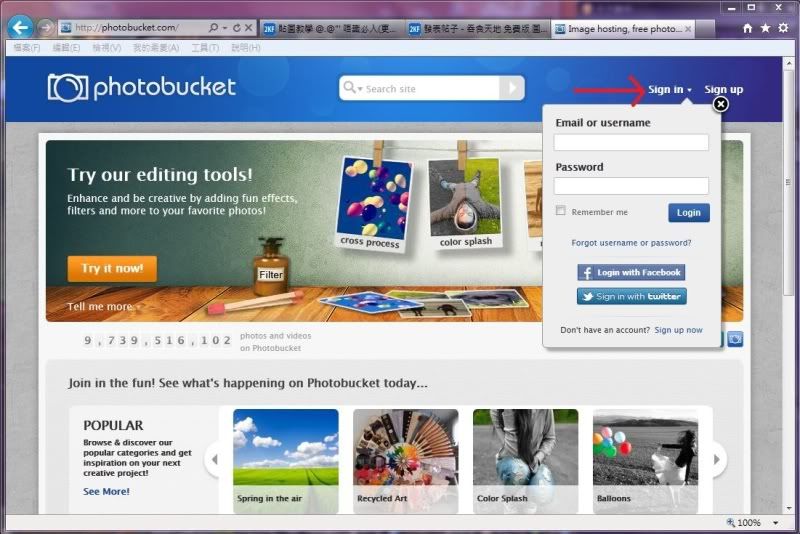
Task: Click Sign in with Twitter
Action: [632, 296]
